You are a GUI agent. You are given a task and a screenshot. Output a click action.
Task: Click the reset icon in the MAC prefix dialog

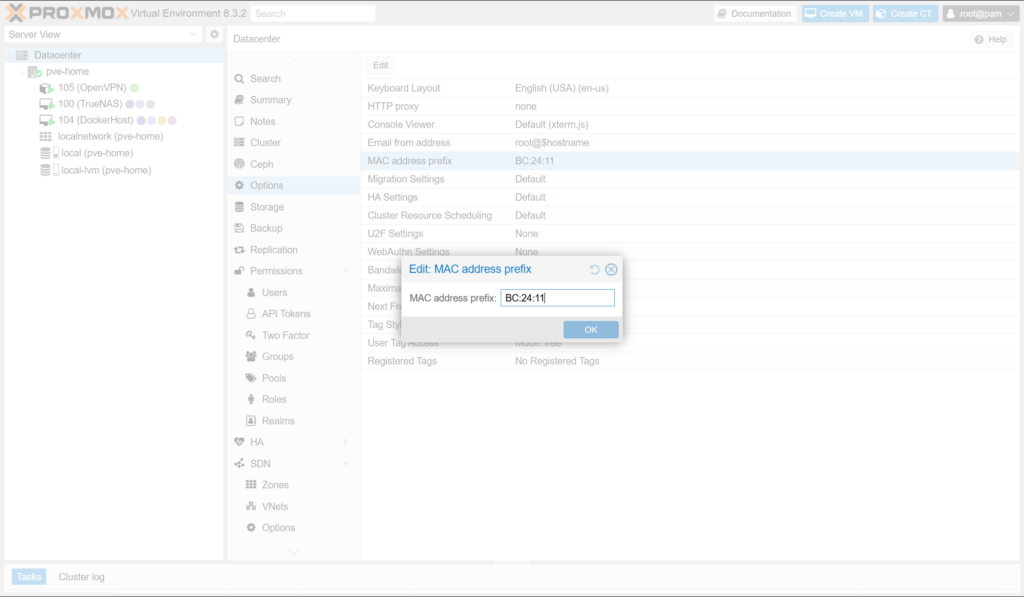click(x=595, y=269)
